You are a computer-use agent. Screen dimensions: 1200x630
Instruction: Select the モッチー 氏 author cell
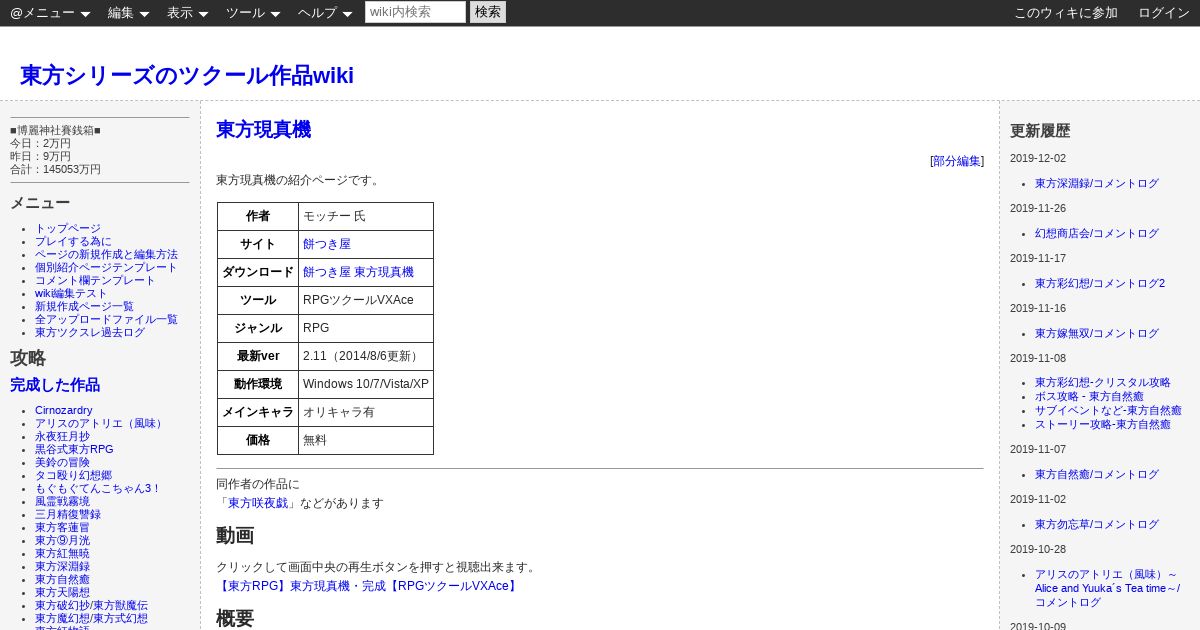(366, 216)
